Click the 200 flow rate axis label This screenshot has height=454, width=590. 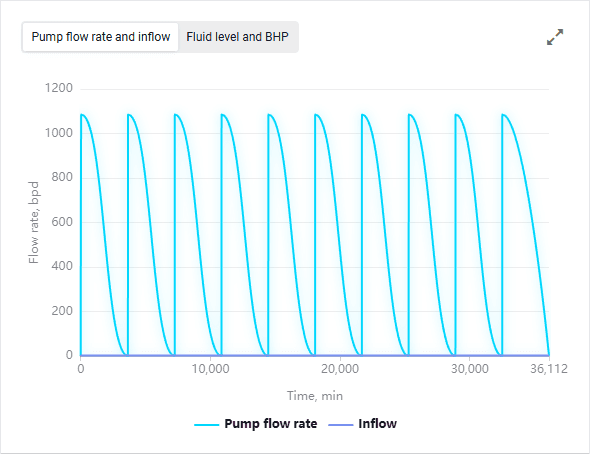tap(62, 311)
